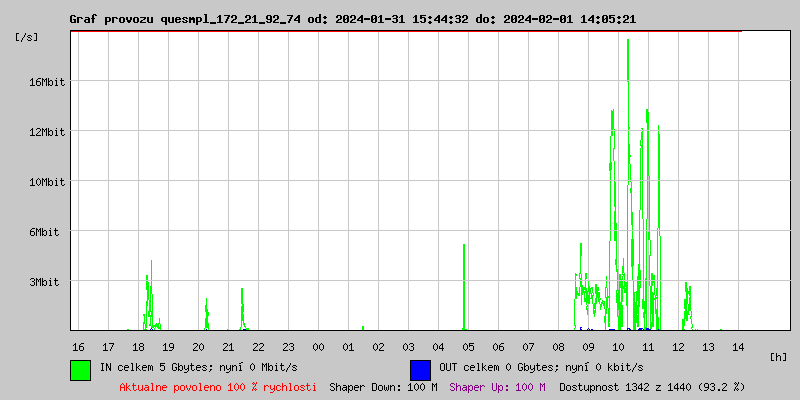Click the purple 'Shaper Up: 100 M' text
This screenshot has width=800, height=400.
tap(497, 386)
